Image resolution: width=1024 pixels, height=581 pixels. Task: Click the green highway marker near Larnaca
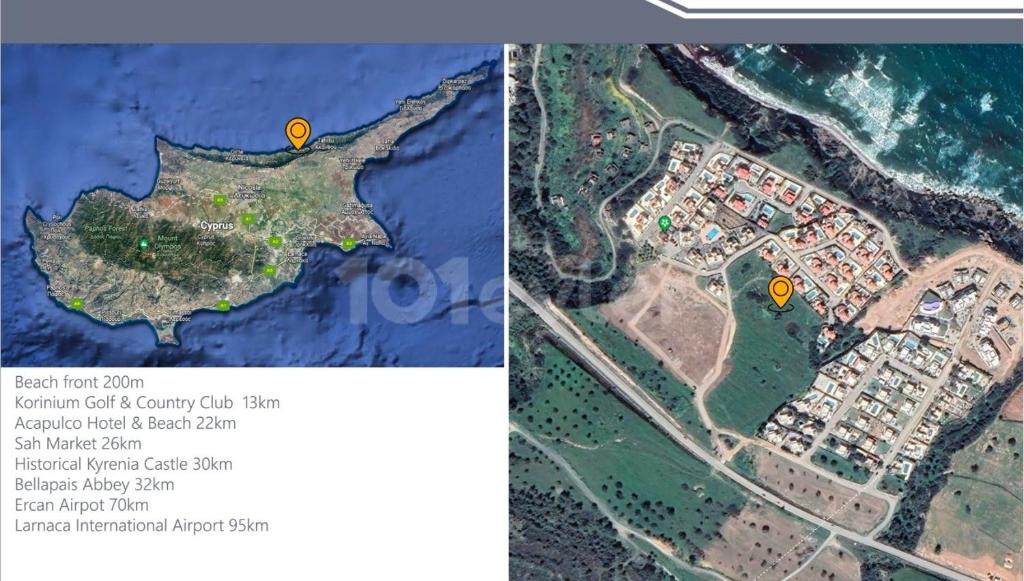(x=274, y=241)
